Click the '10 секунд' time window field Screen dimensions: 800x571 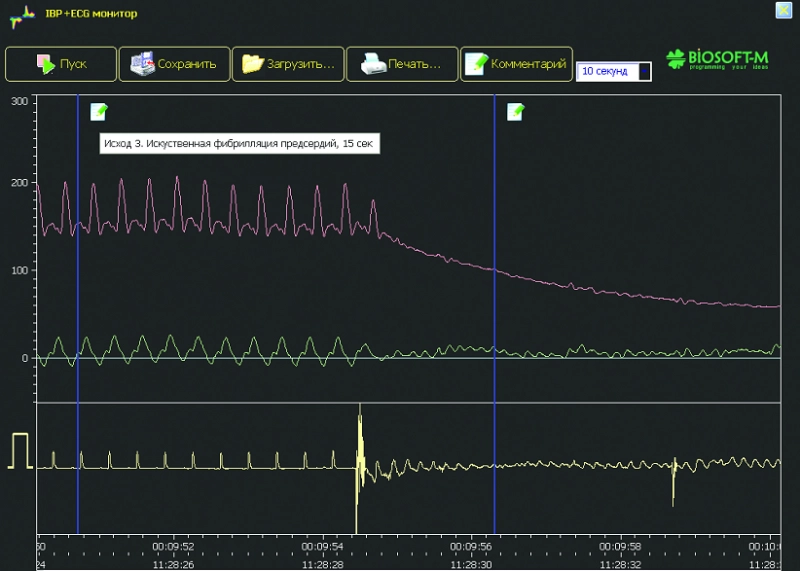click(607, 71)
